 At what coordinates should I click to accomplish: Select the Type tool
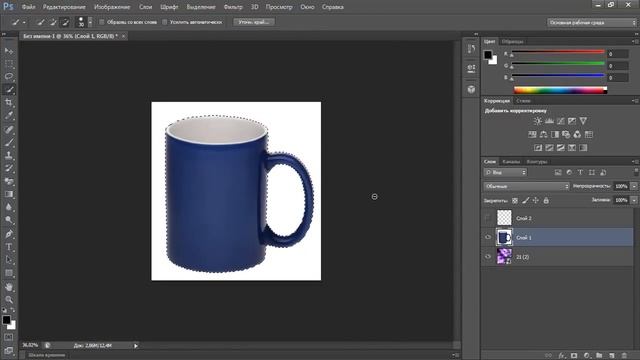9,247
